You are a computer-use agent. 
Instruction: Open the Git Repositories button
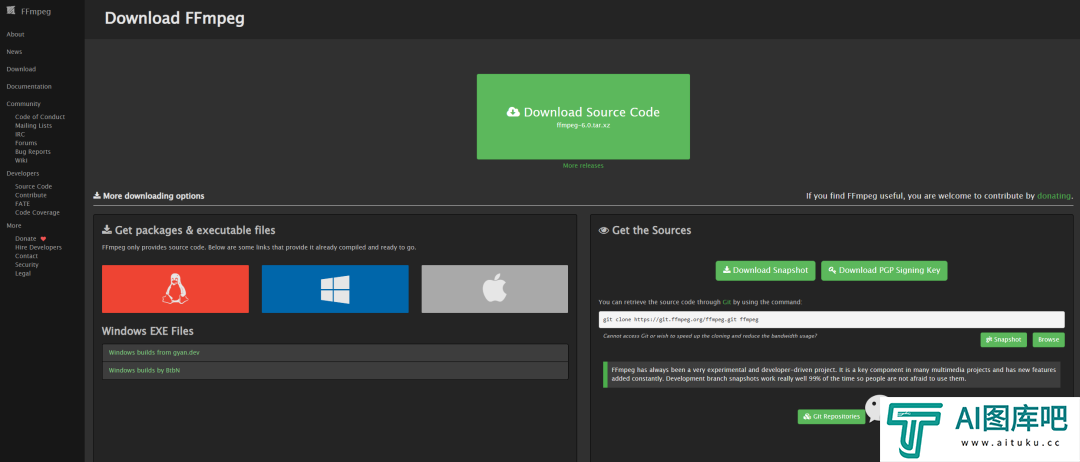coord(831,417)
